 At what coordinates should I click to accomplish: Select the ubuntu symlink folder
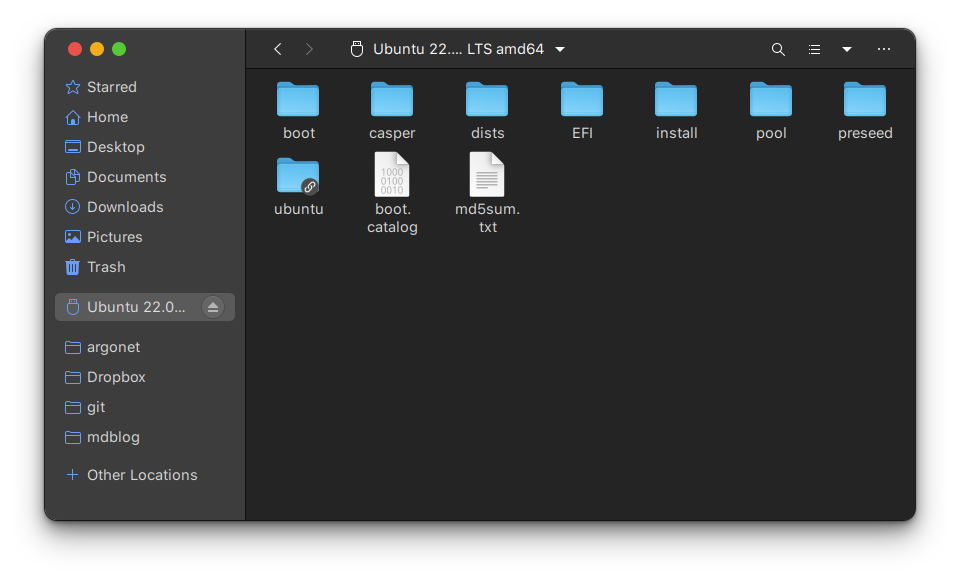click(x=298, y=186)
